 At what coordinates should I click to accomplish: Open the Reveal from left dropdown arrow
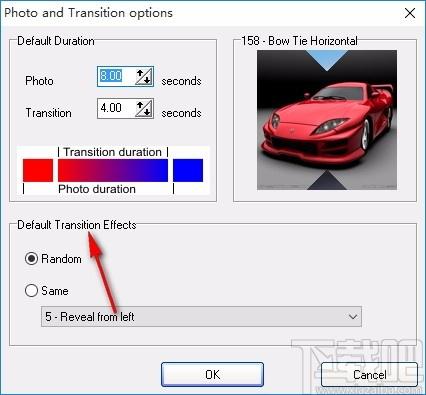pos(352,316)
